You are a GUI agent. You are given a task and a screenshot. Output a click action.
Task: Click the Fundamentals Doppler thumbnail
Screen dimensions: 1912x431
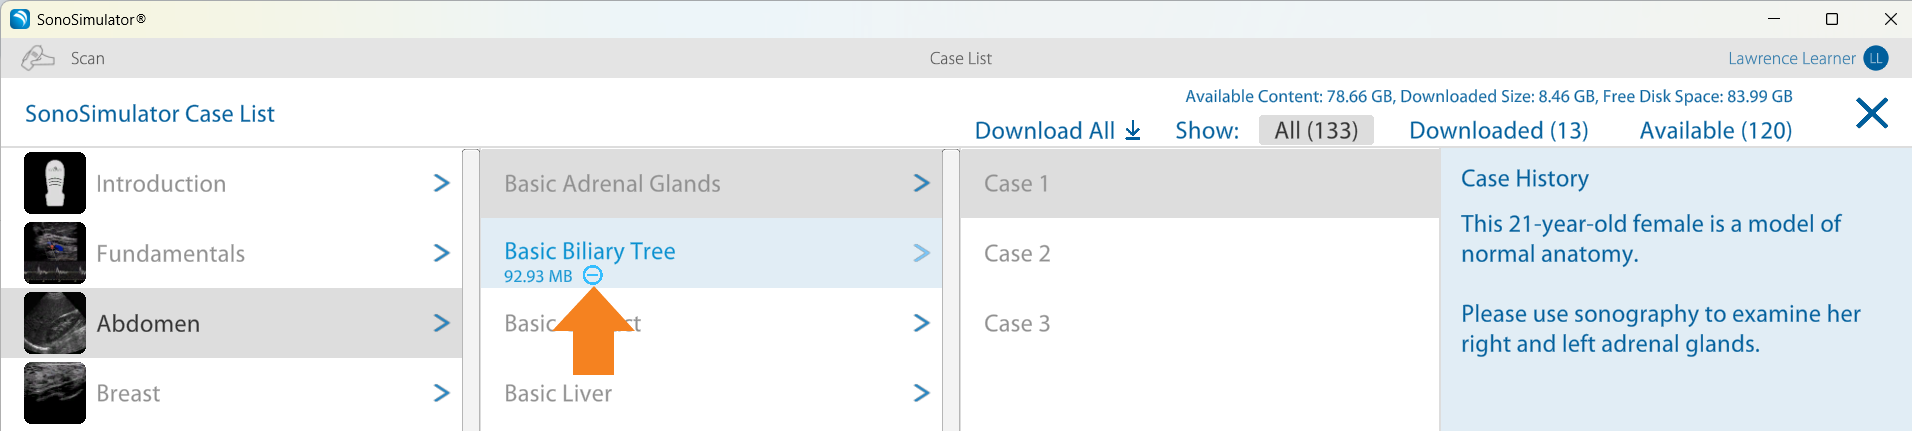(55, 253)
